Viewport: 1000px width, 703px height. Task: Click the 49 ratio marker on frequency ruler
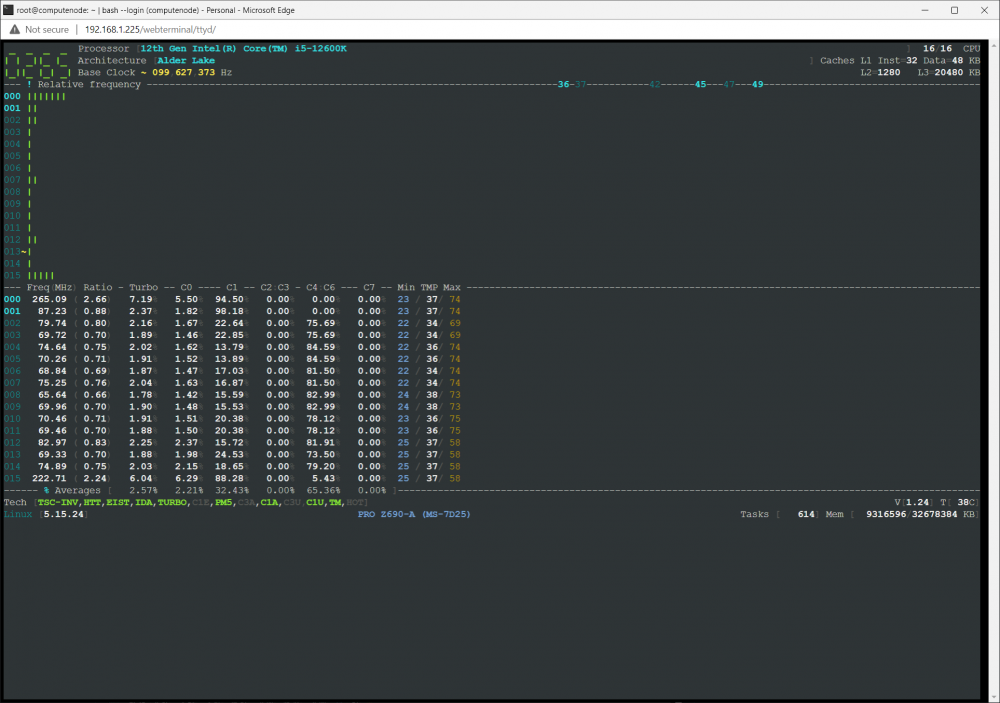[x=757, y=84]
